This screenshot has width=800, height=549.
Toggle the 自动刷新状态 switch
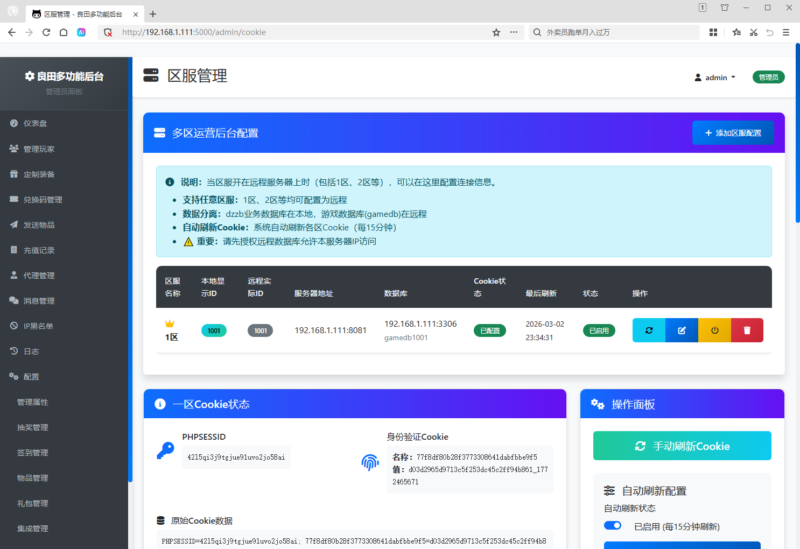[x=612, y=526]
